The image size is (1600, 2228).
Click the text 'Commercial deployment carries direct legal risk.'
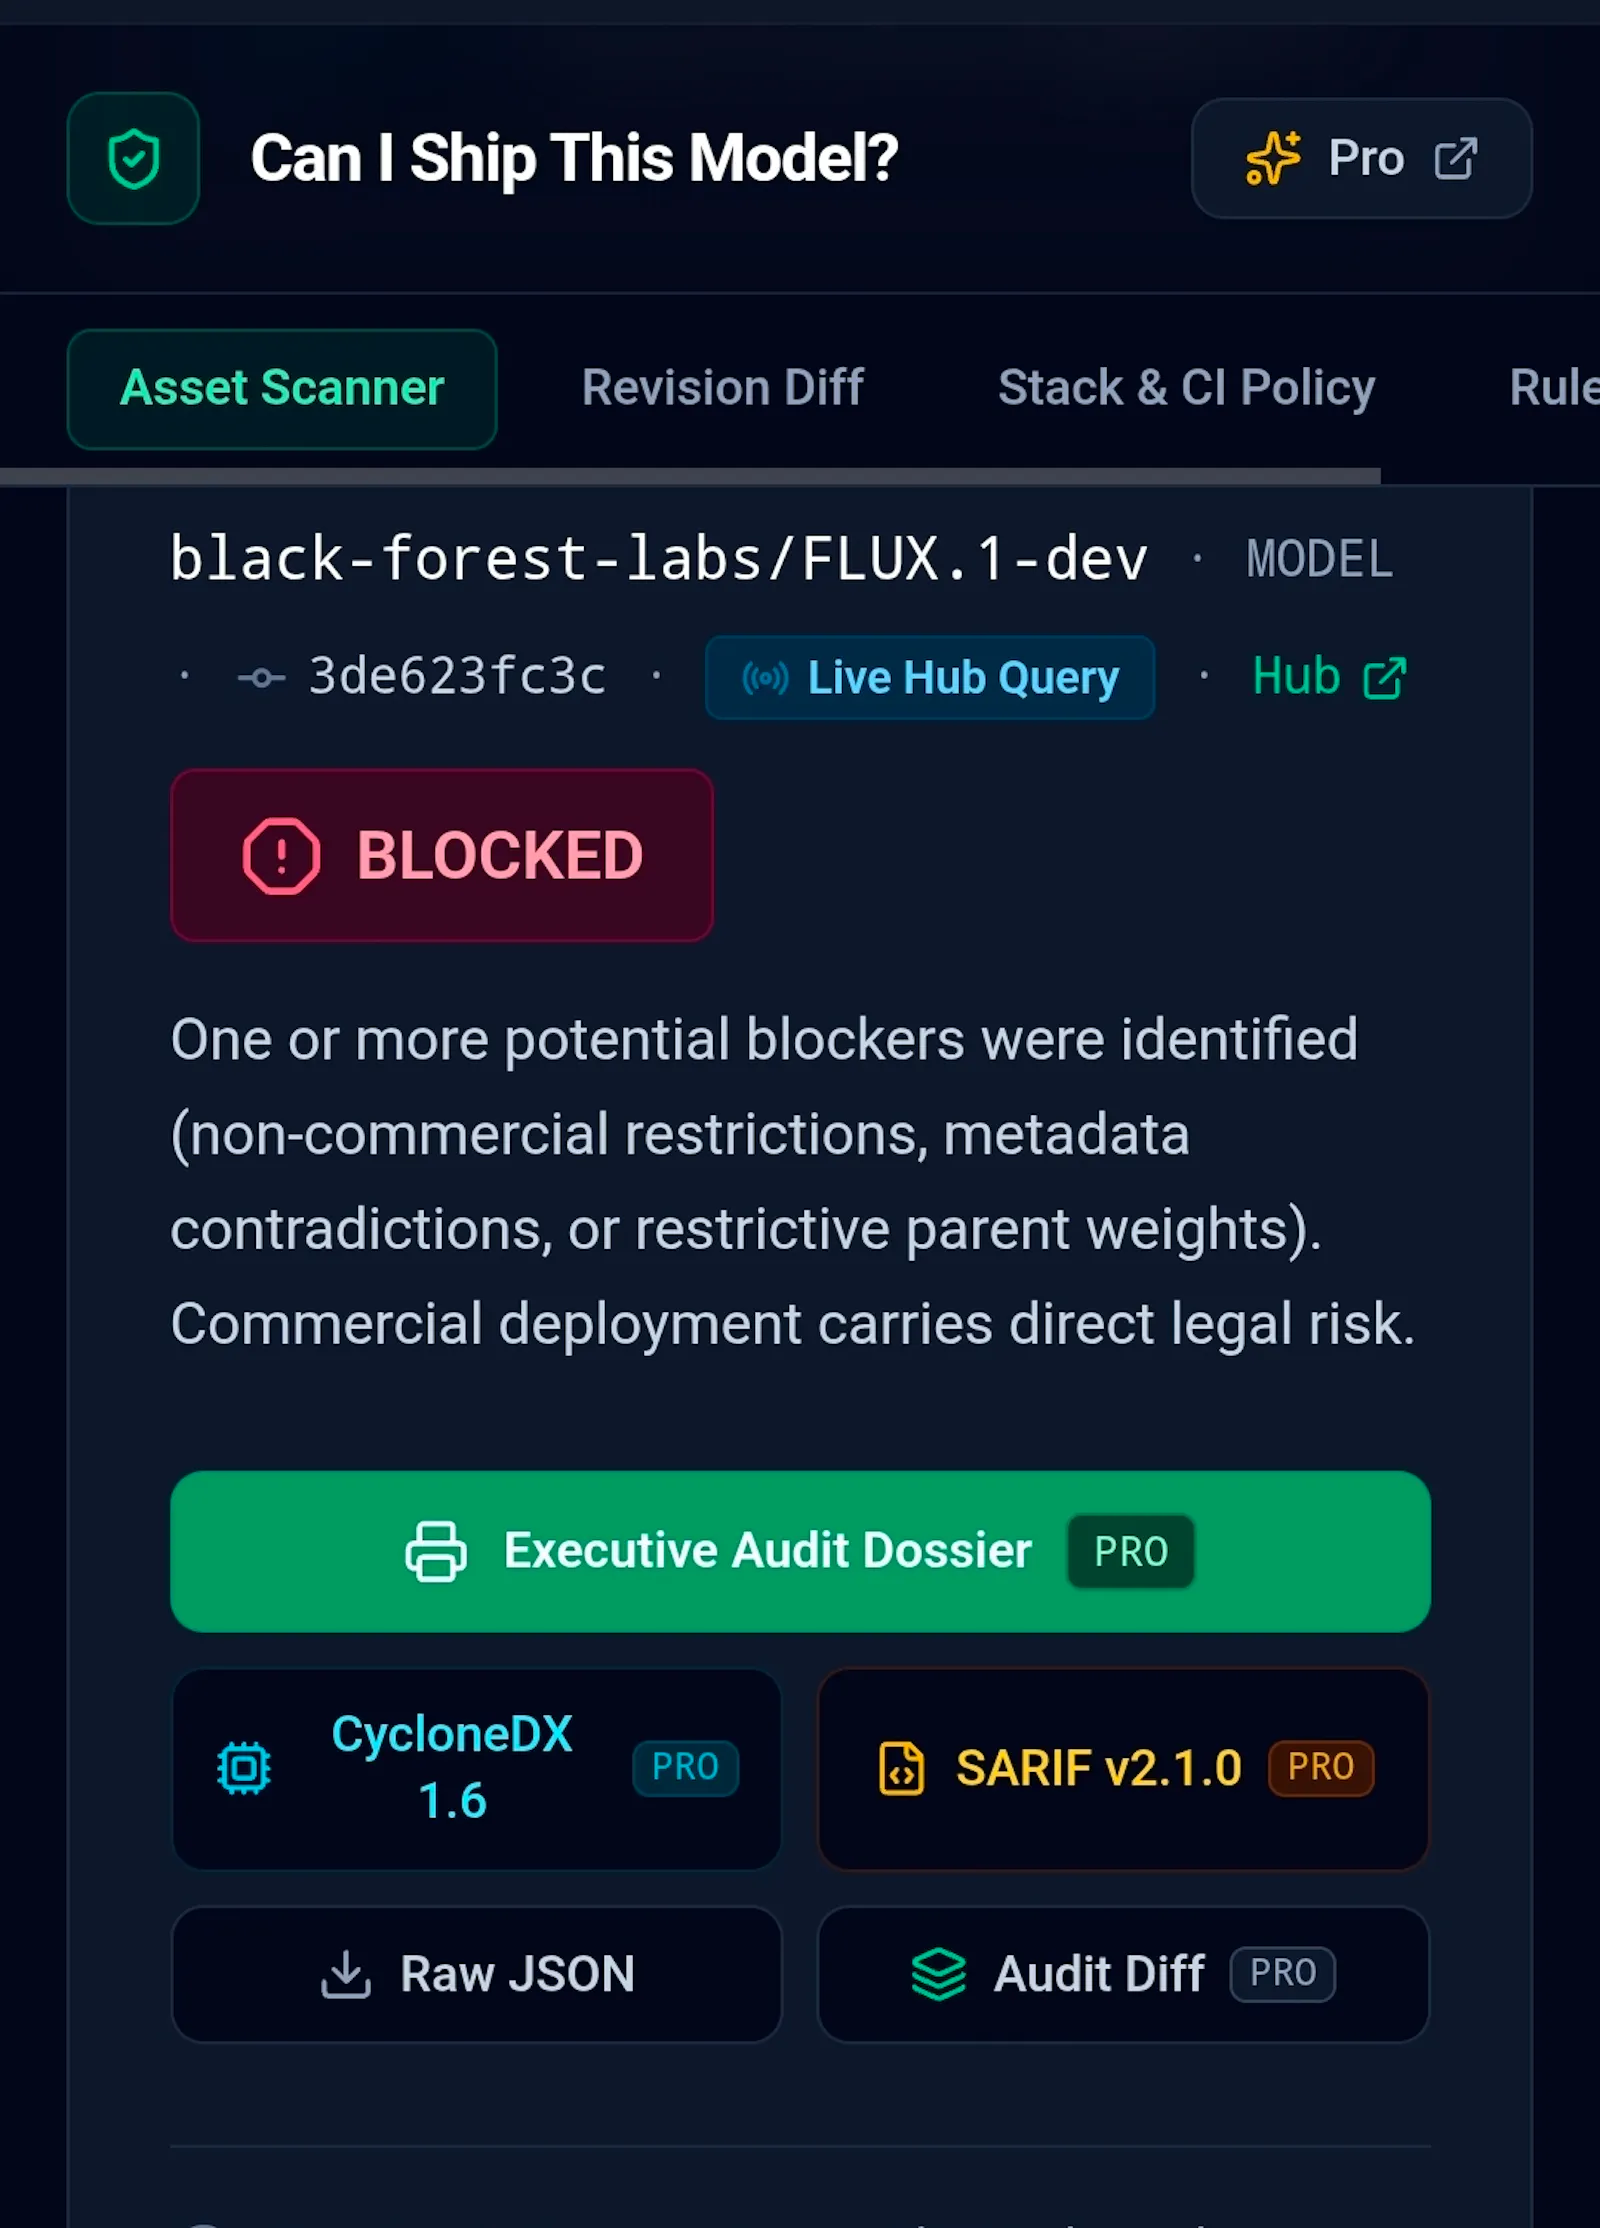(x=793, y=1324)
